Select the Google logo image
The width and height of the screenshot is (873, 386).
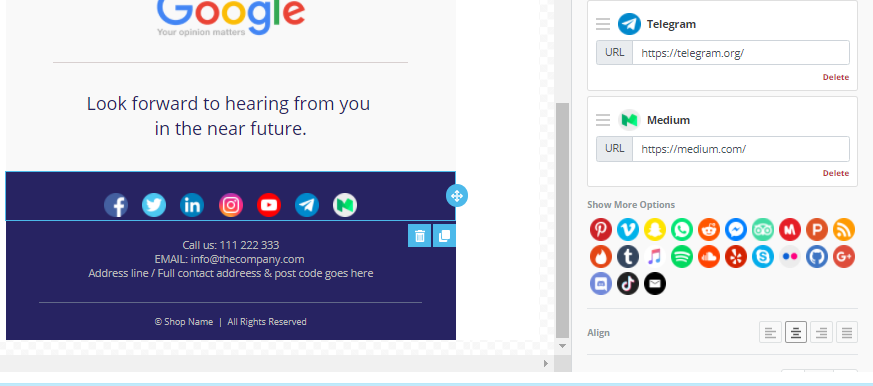pos(230,18)
